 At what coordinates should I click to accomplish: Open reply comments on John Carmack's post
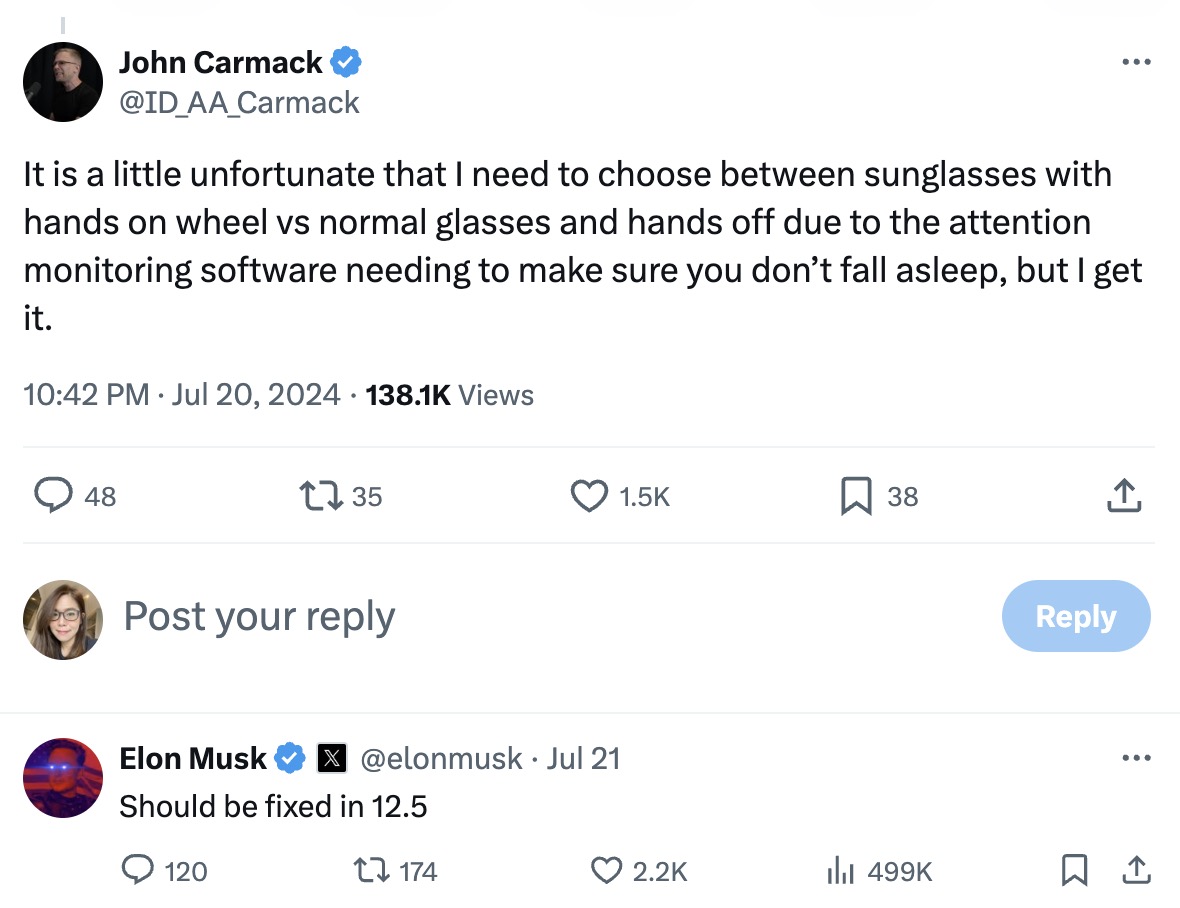(75, 496)
